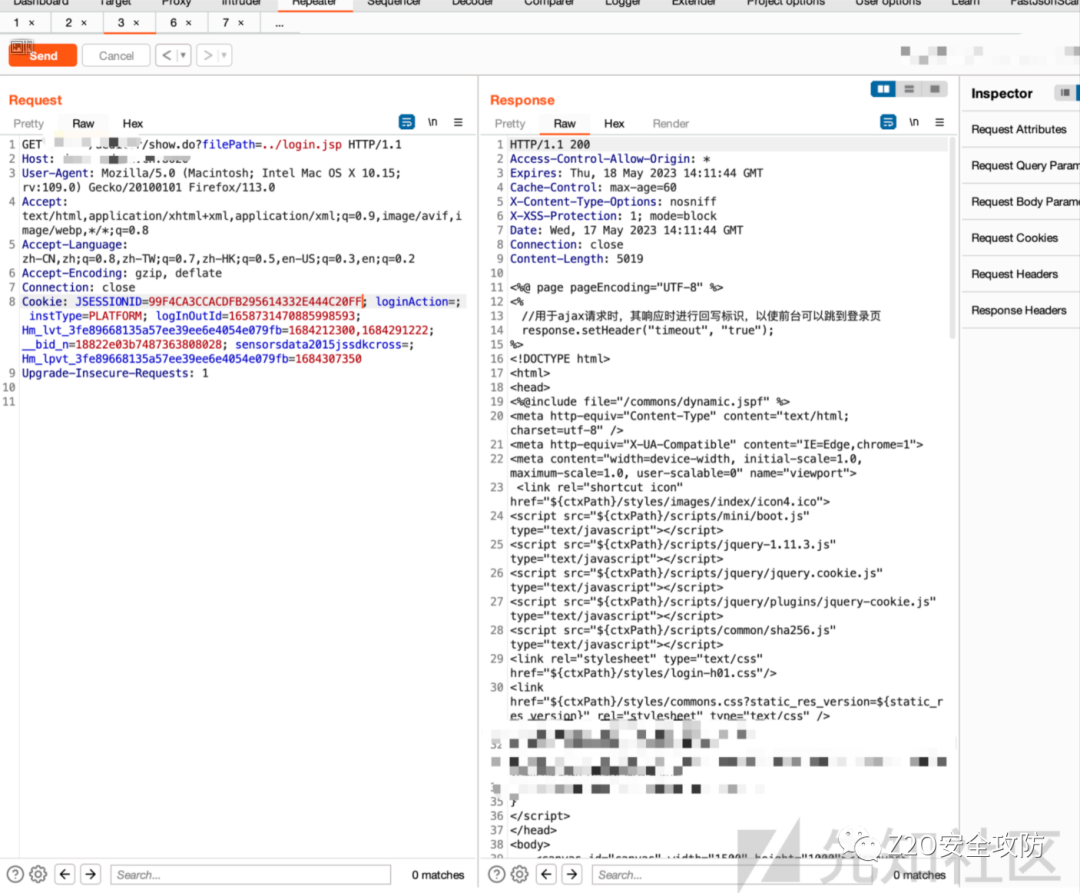Click the Response search field
Screen dimensions: 1080x893
(732, 874)
